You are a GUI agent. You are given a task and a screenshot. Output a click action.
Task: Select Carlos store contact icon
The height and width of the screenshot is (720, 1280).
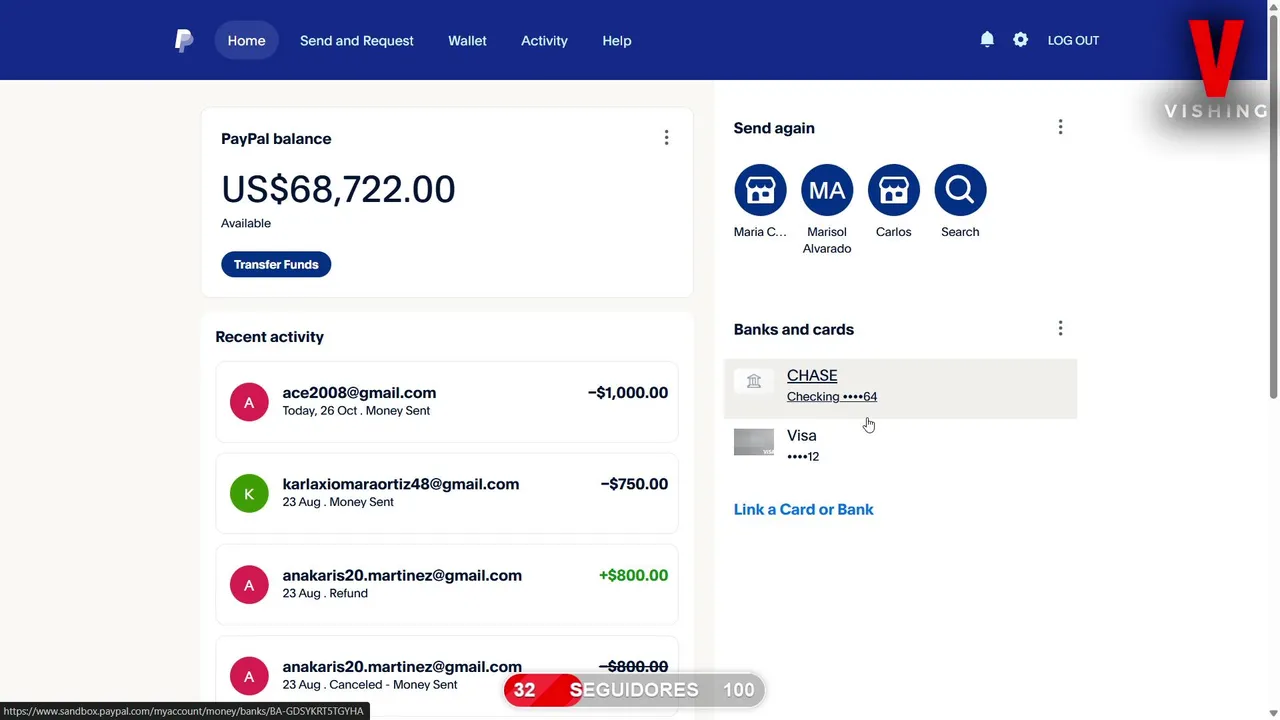pos(893,190)
